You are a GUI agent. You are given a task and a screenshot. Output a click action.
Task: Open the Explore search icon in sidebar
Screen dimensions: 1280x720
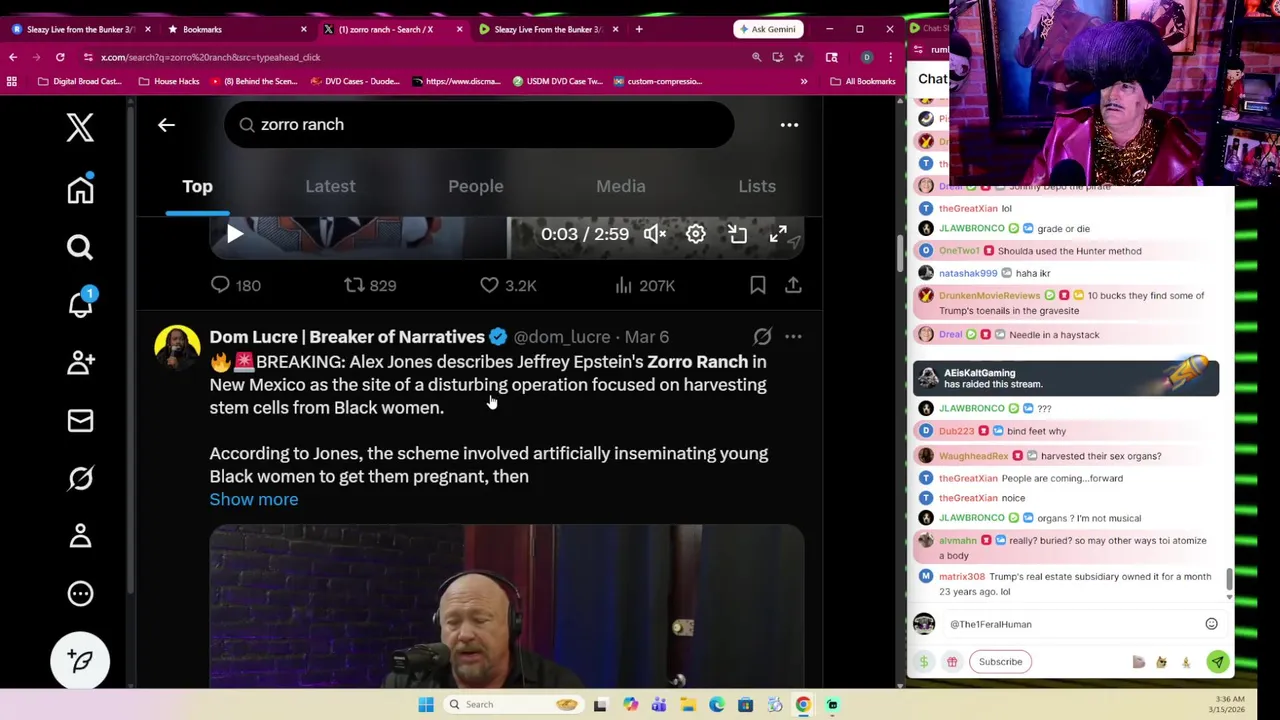tap(80, 247)
